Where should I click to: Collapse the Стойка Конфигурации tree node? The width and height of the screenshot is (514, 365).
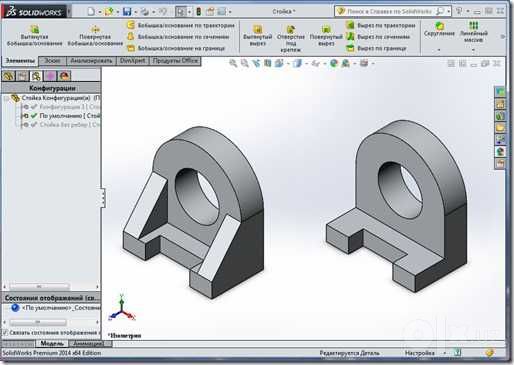(x=6, y=98)
